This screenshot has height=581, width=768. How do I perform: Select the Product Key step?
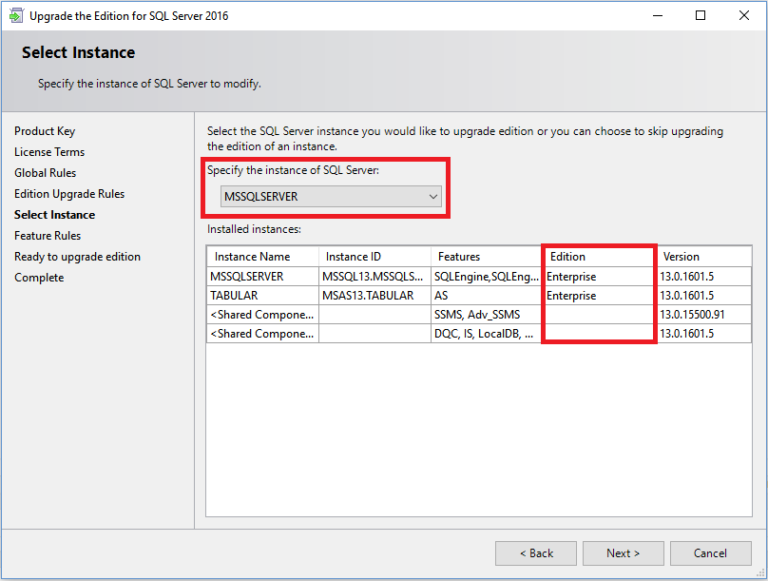[x=45, y=131]
